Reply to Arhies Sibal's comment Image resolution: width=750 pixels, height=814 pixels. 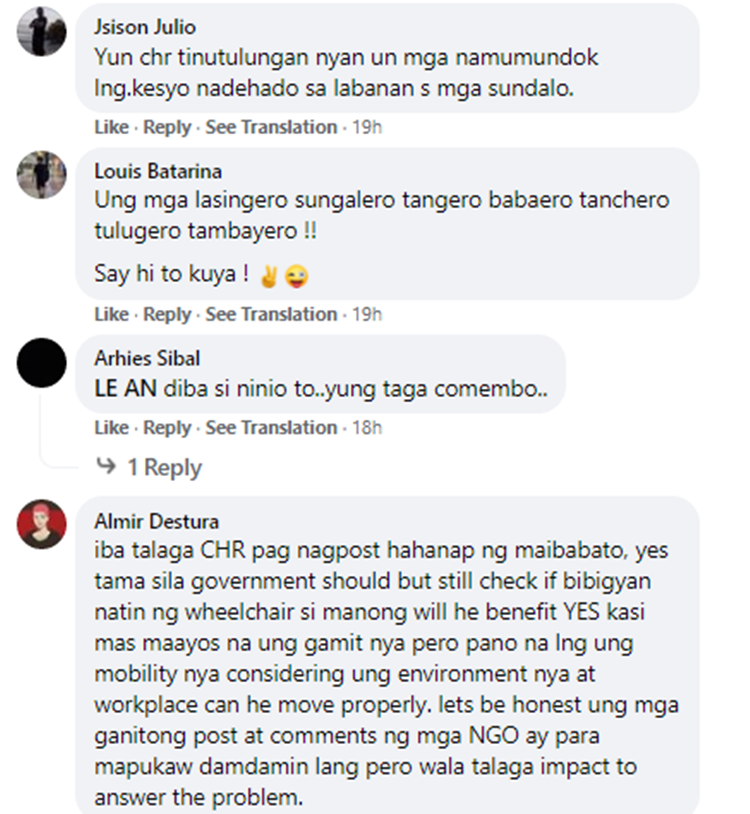pyautogui.click(x=167, y=428)
